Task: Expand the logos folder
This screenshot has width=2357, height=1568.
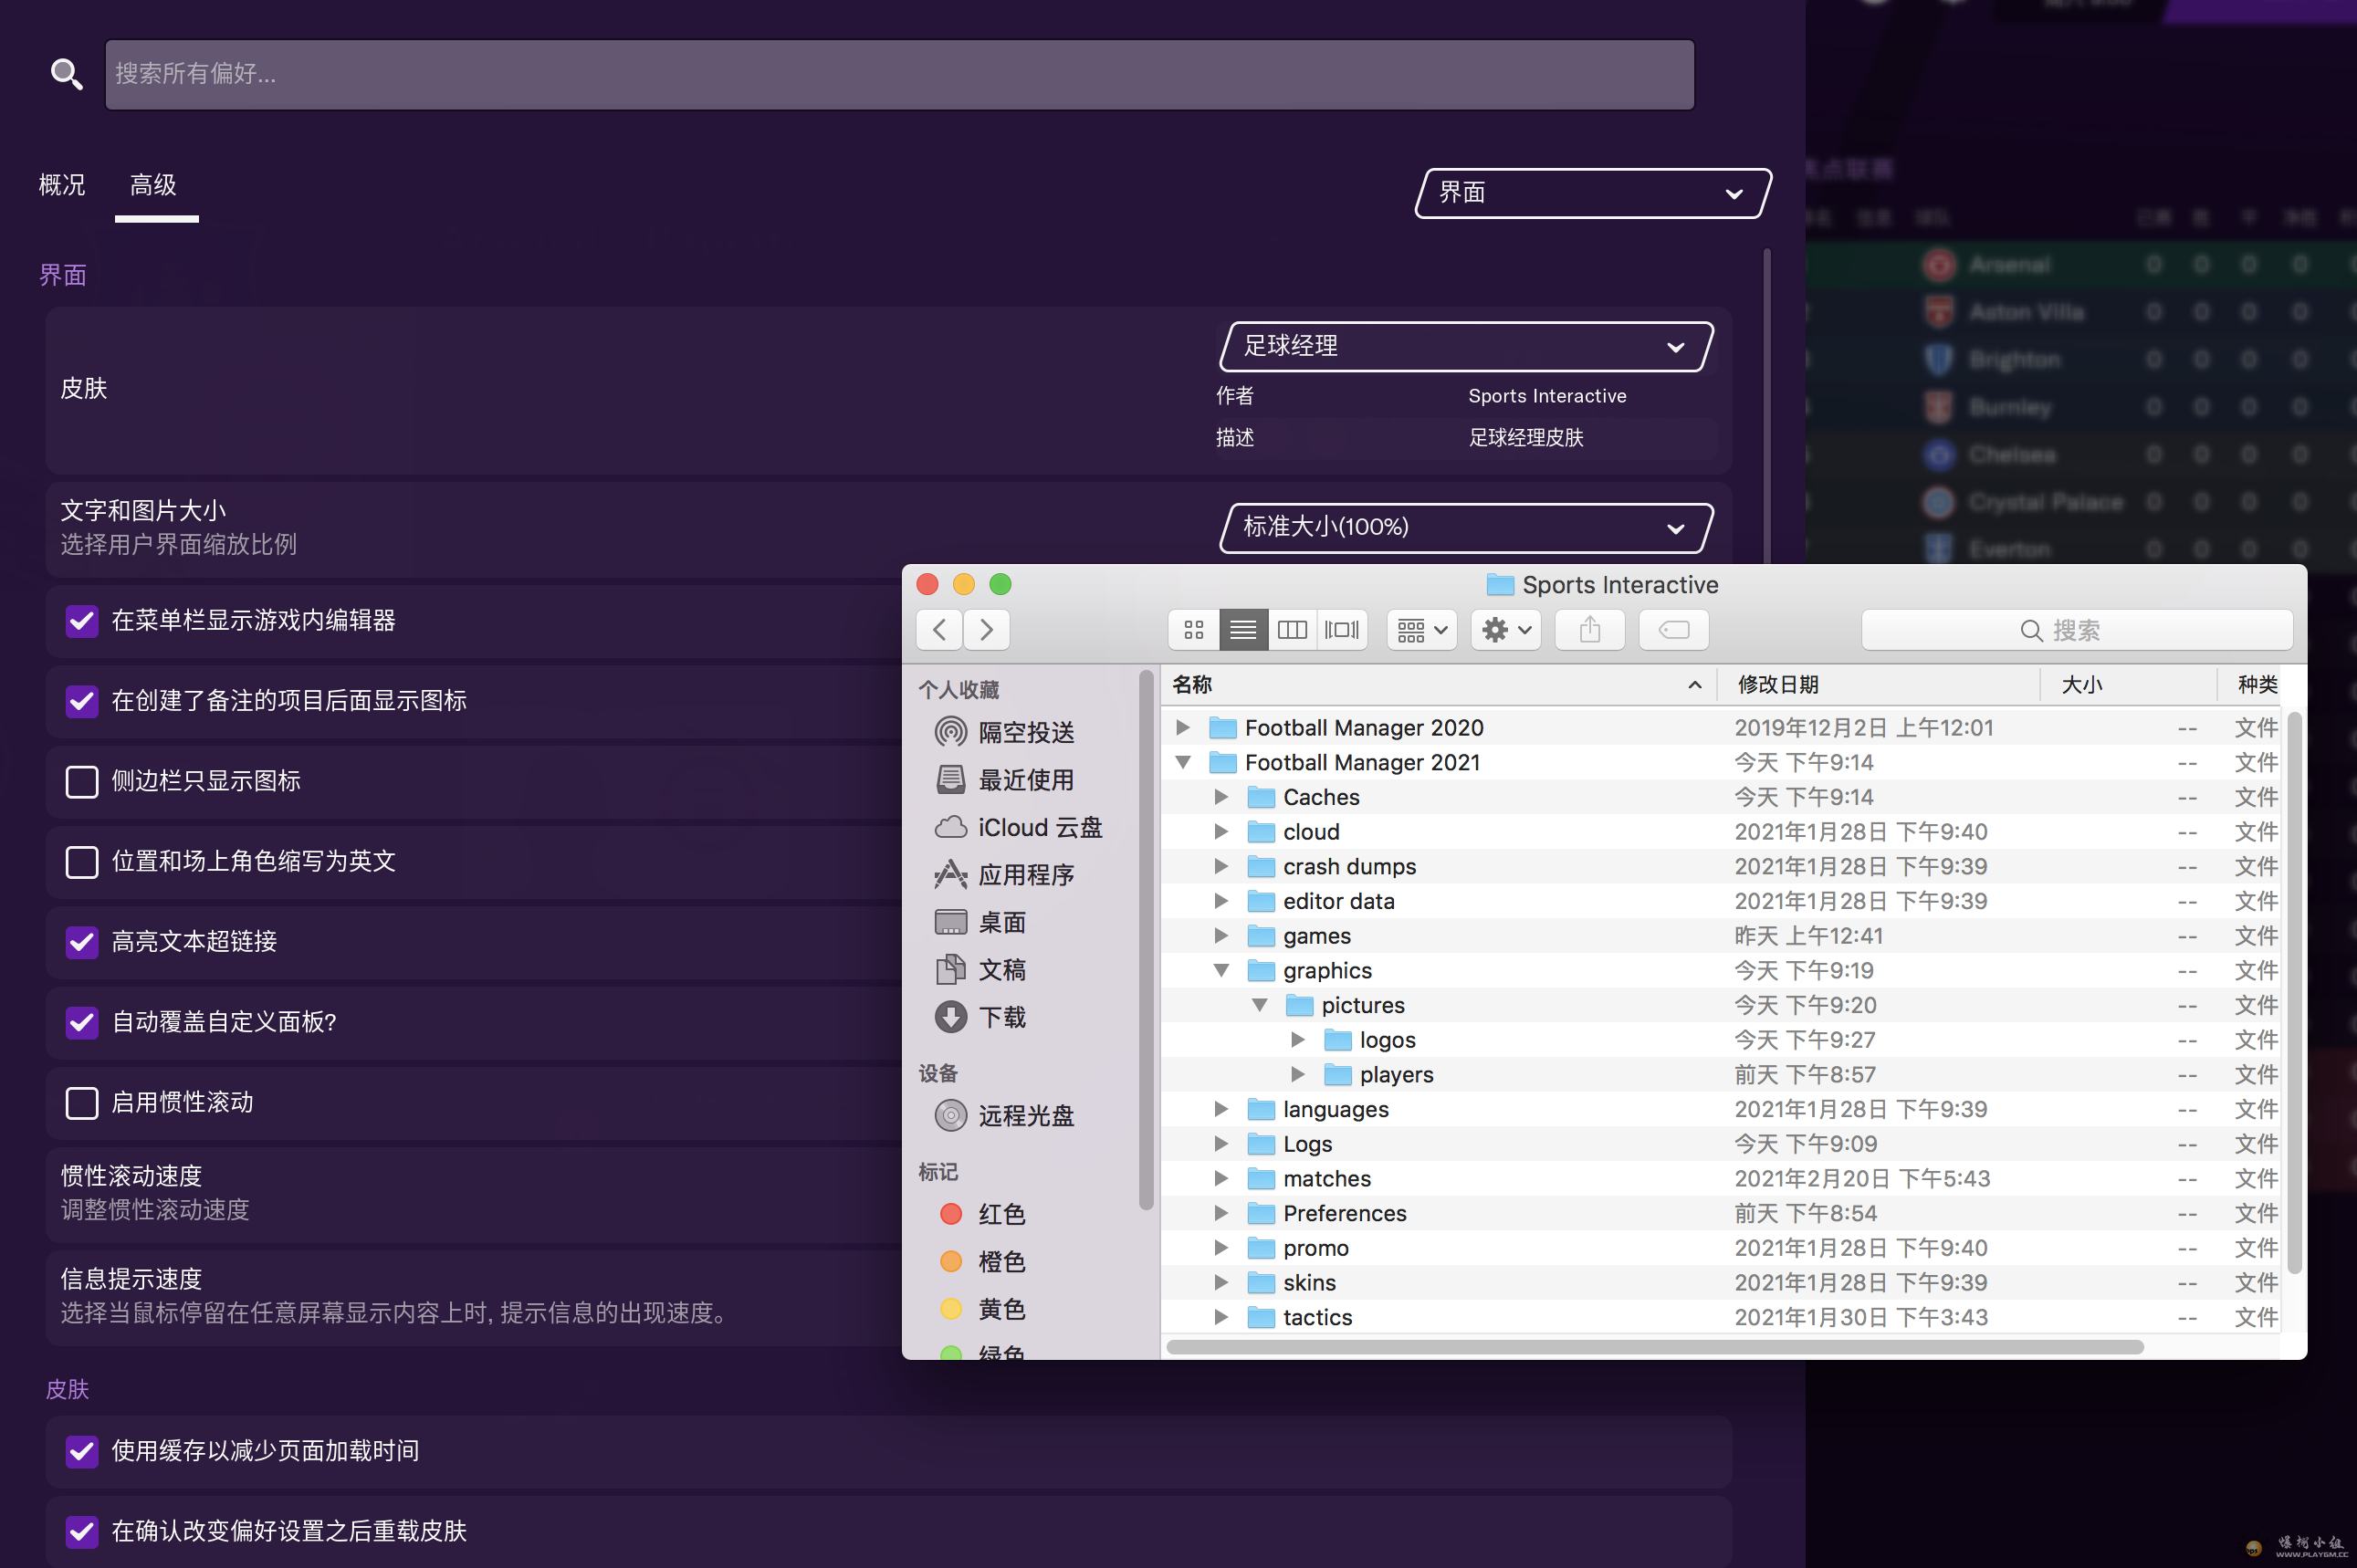Action: tap(1297, 1040)
